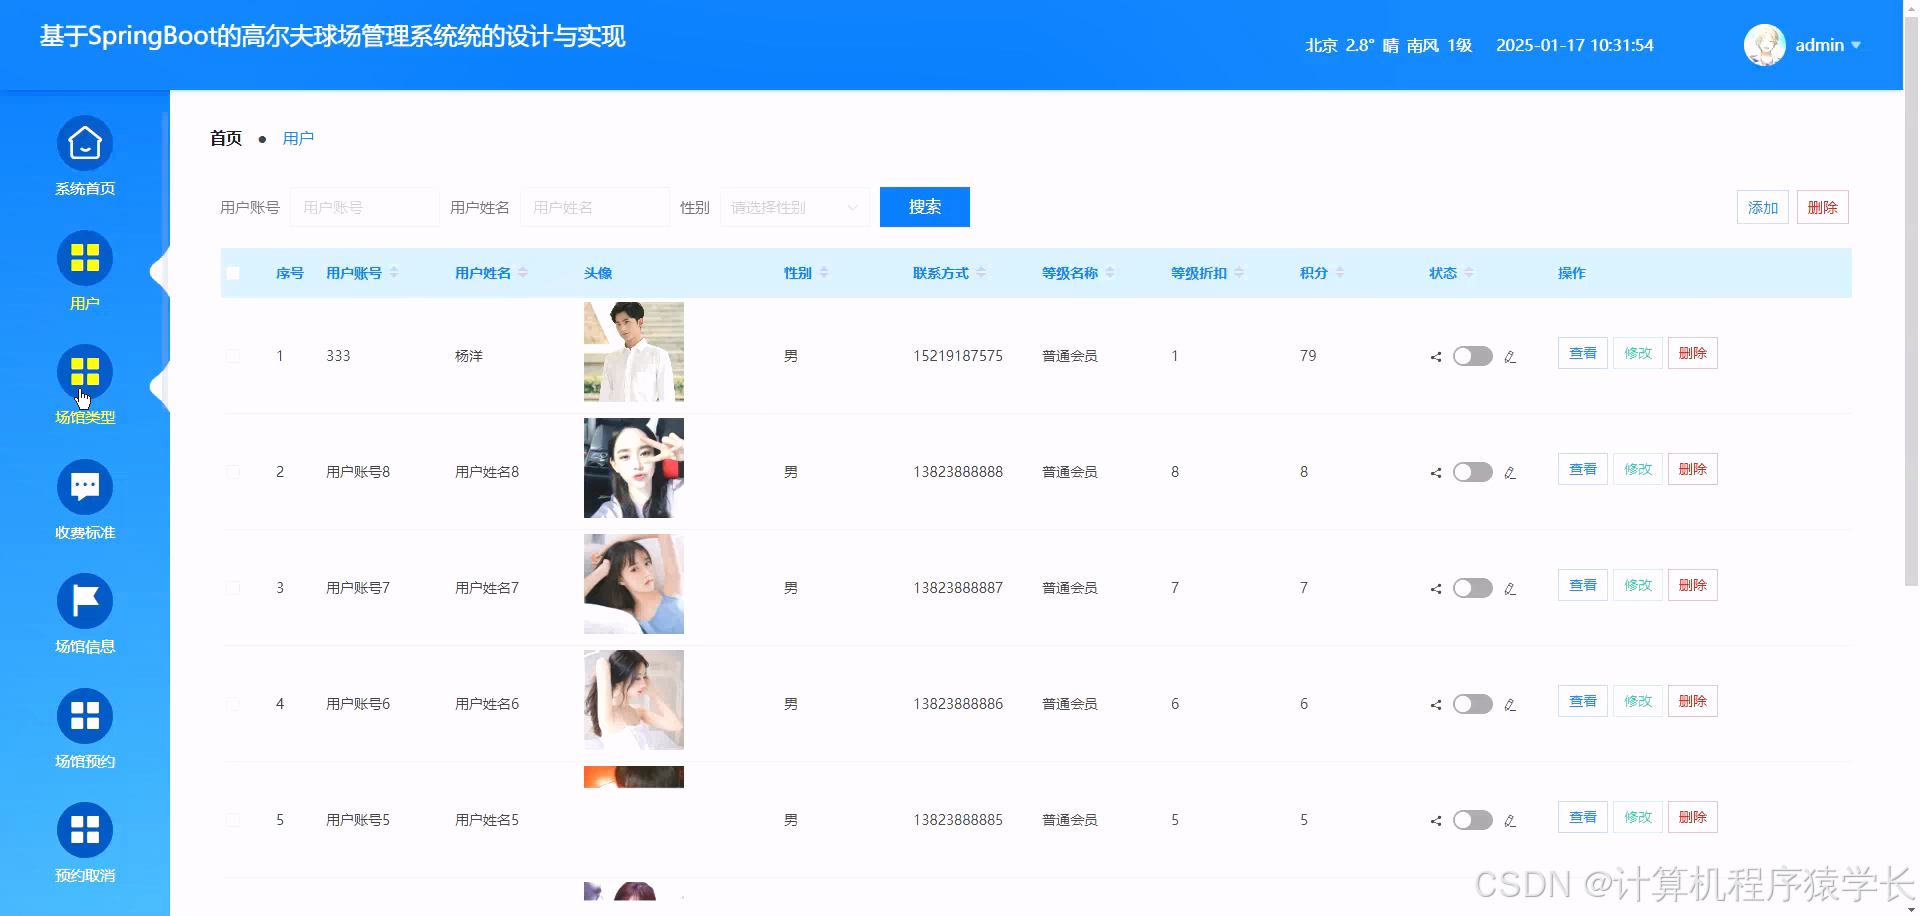Click the 添加 add button
Image resolution: width=1920 pixels, height=916 pixels.
(x=1762, y=207)
